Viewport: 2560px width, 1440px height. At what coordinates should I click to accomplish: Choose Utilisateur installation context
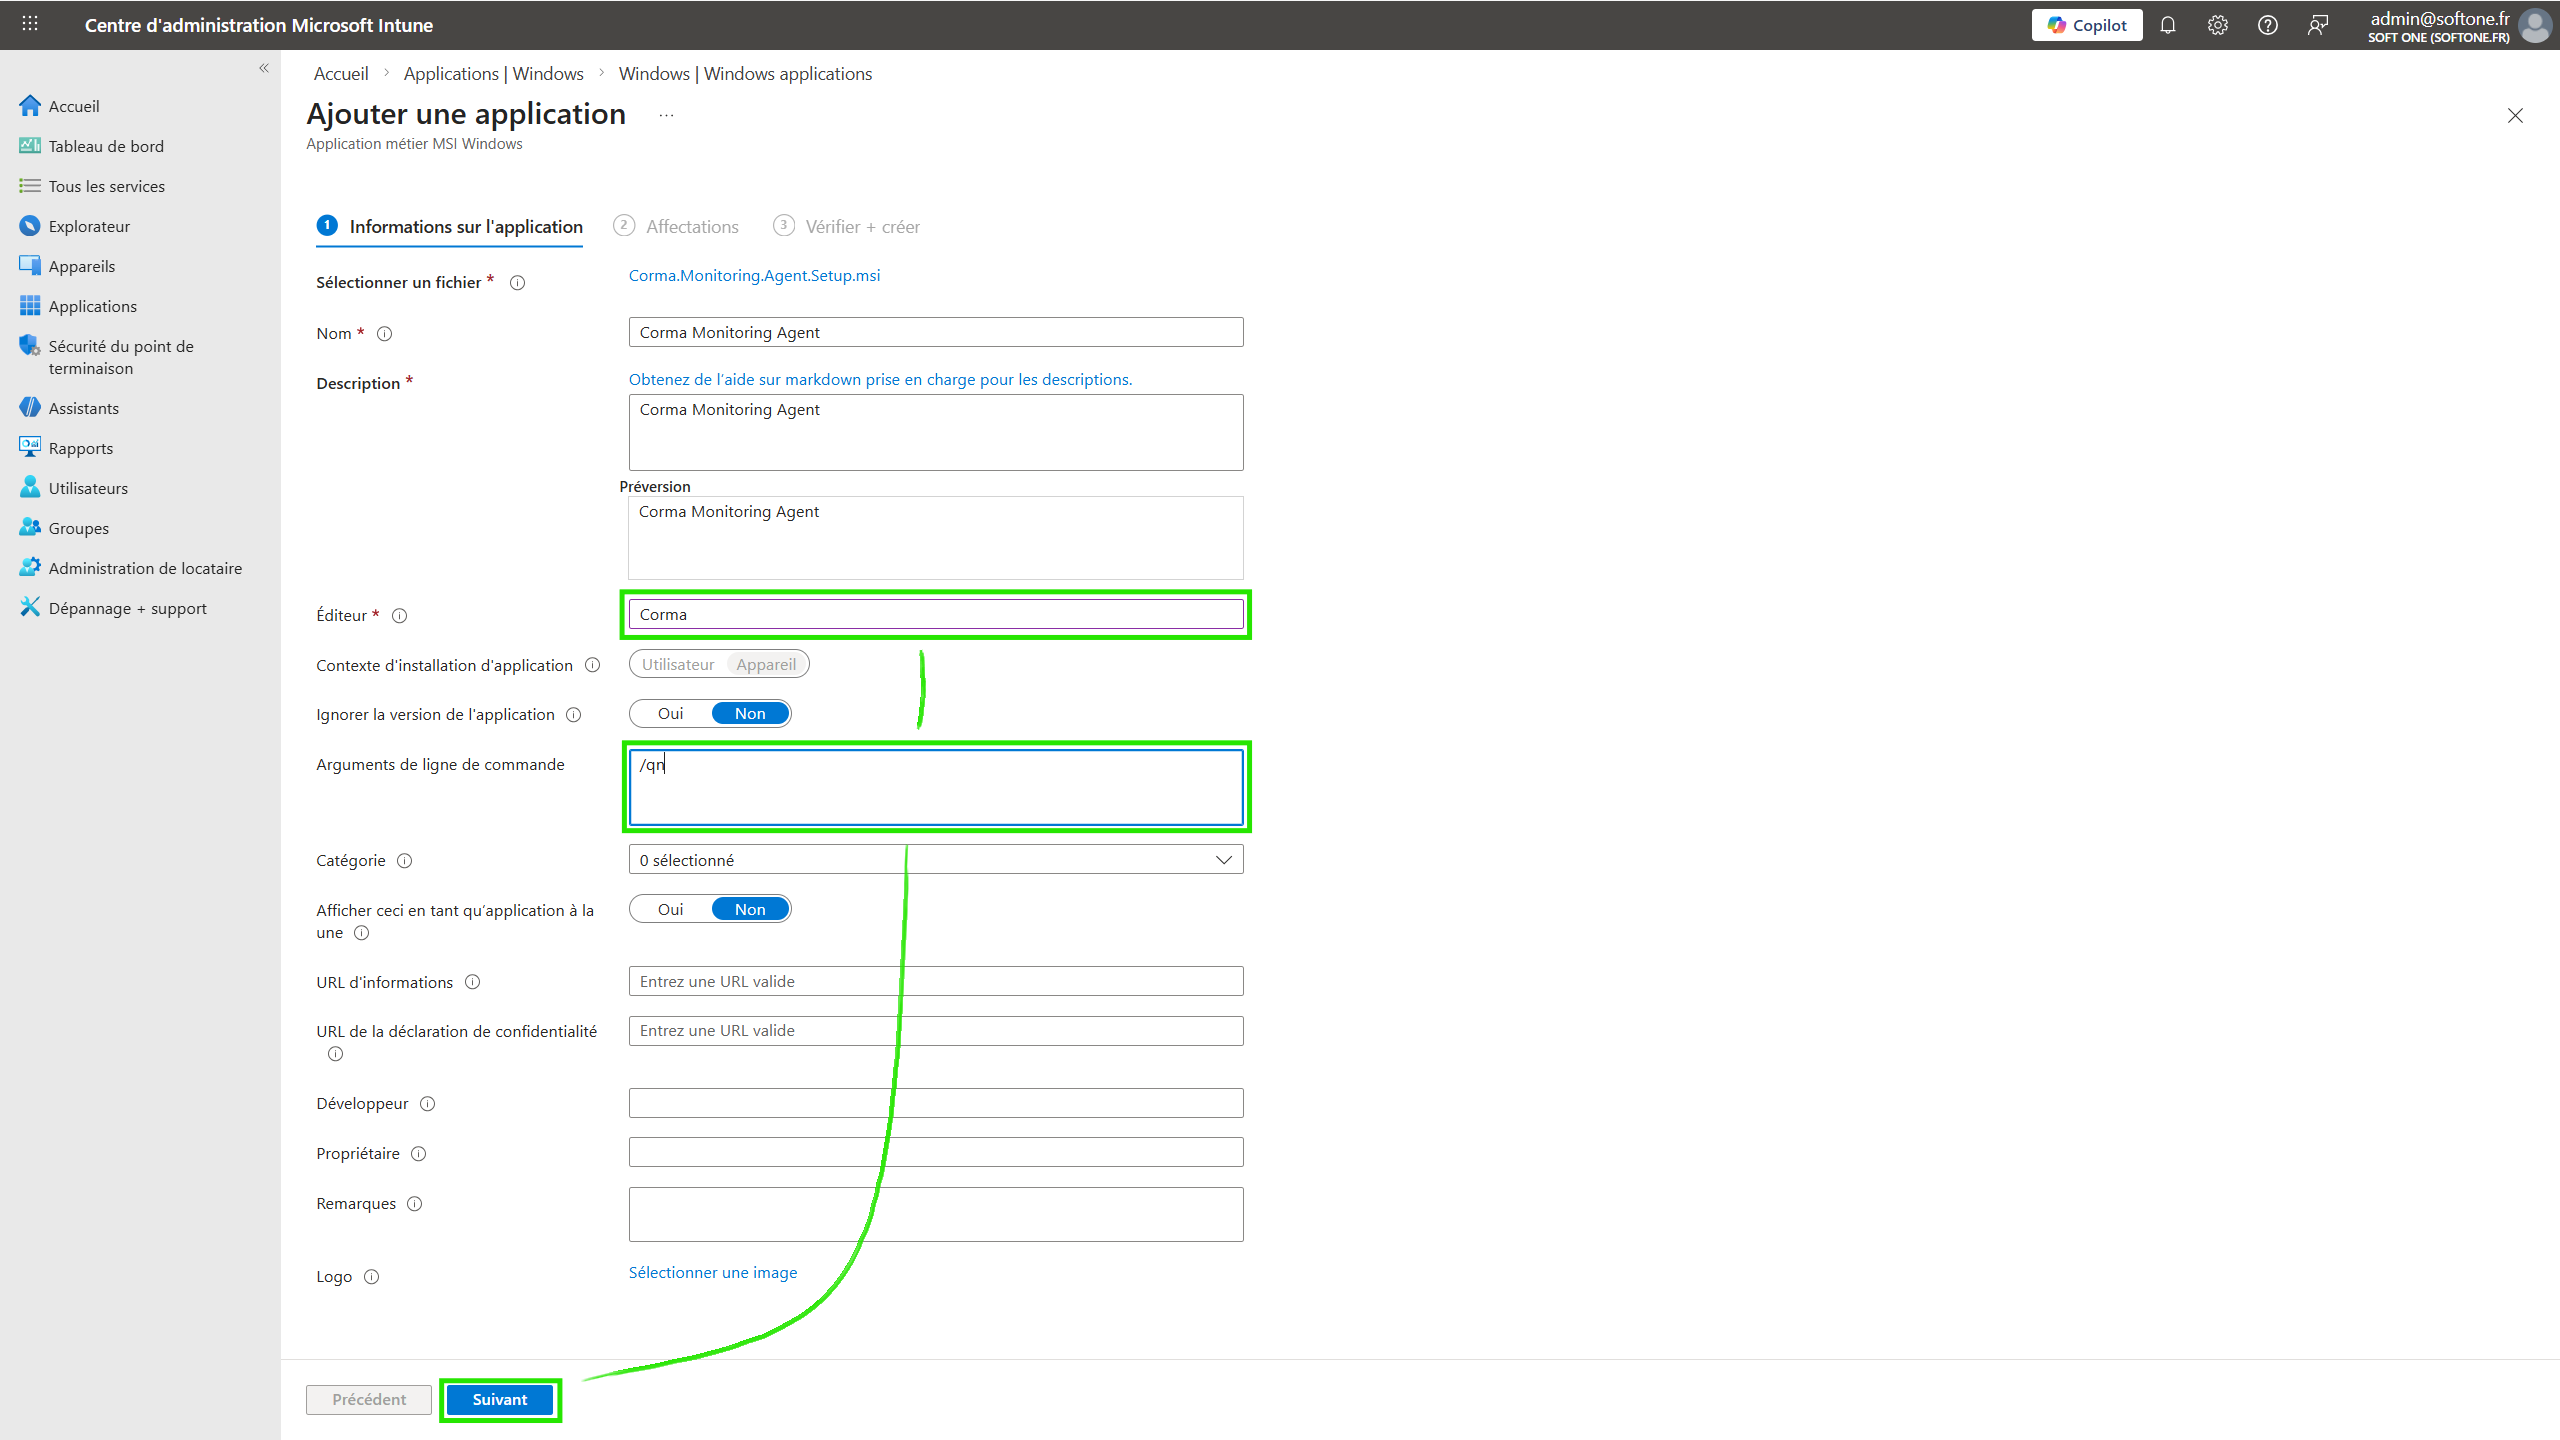pyautogui.click(x=678, y=665)
